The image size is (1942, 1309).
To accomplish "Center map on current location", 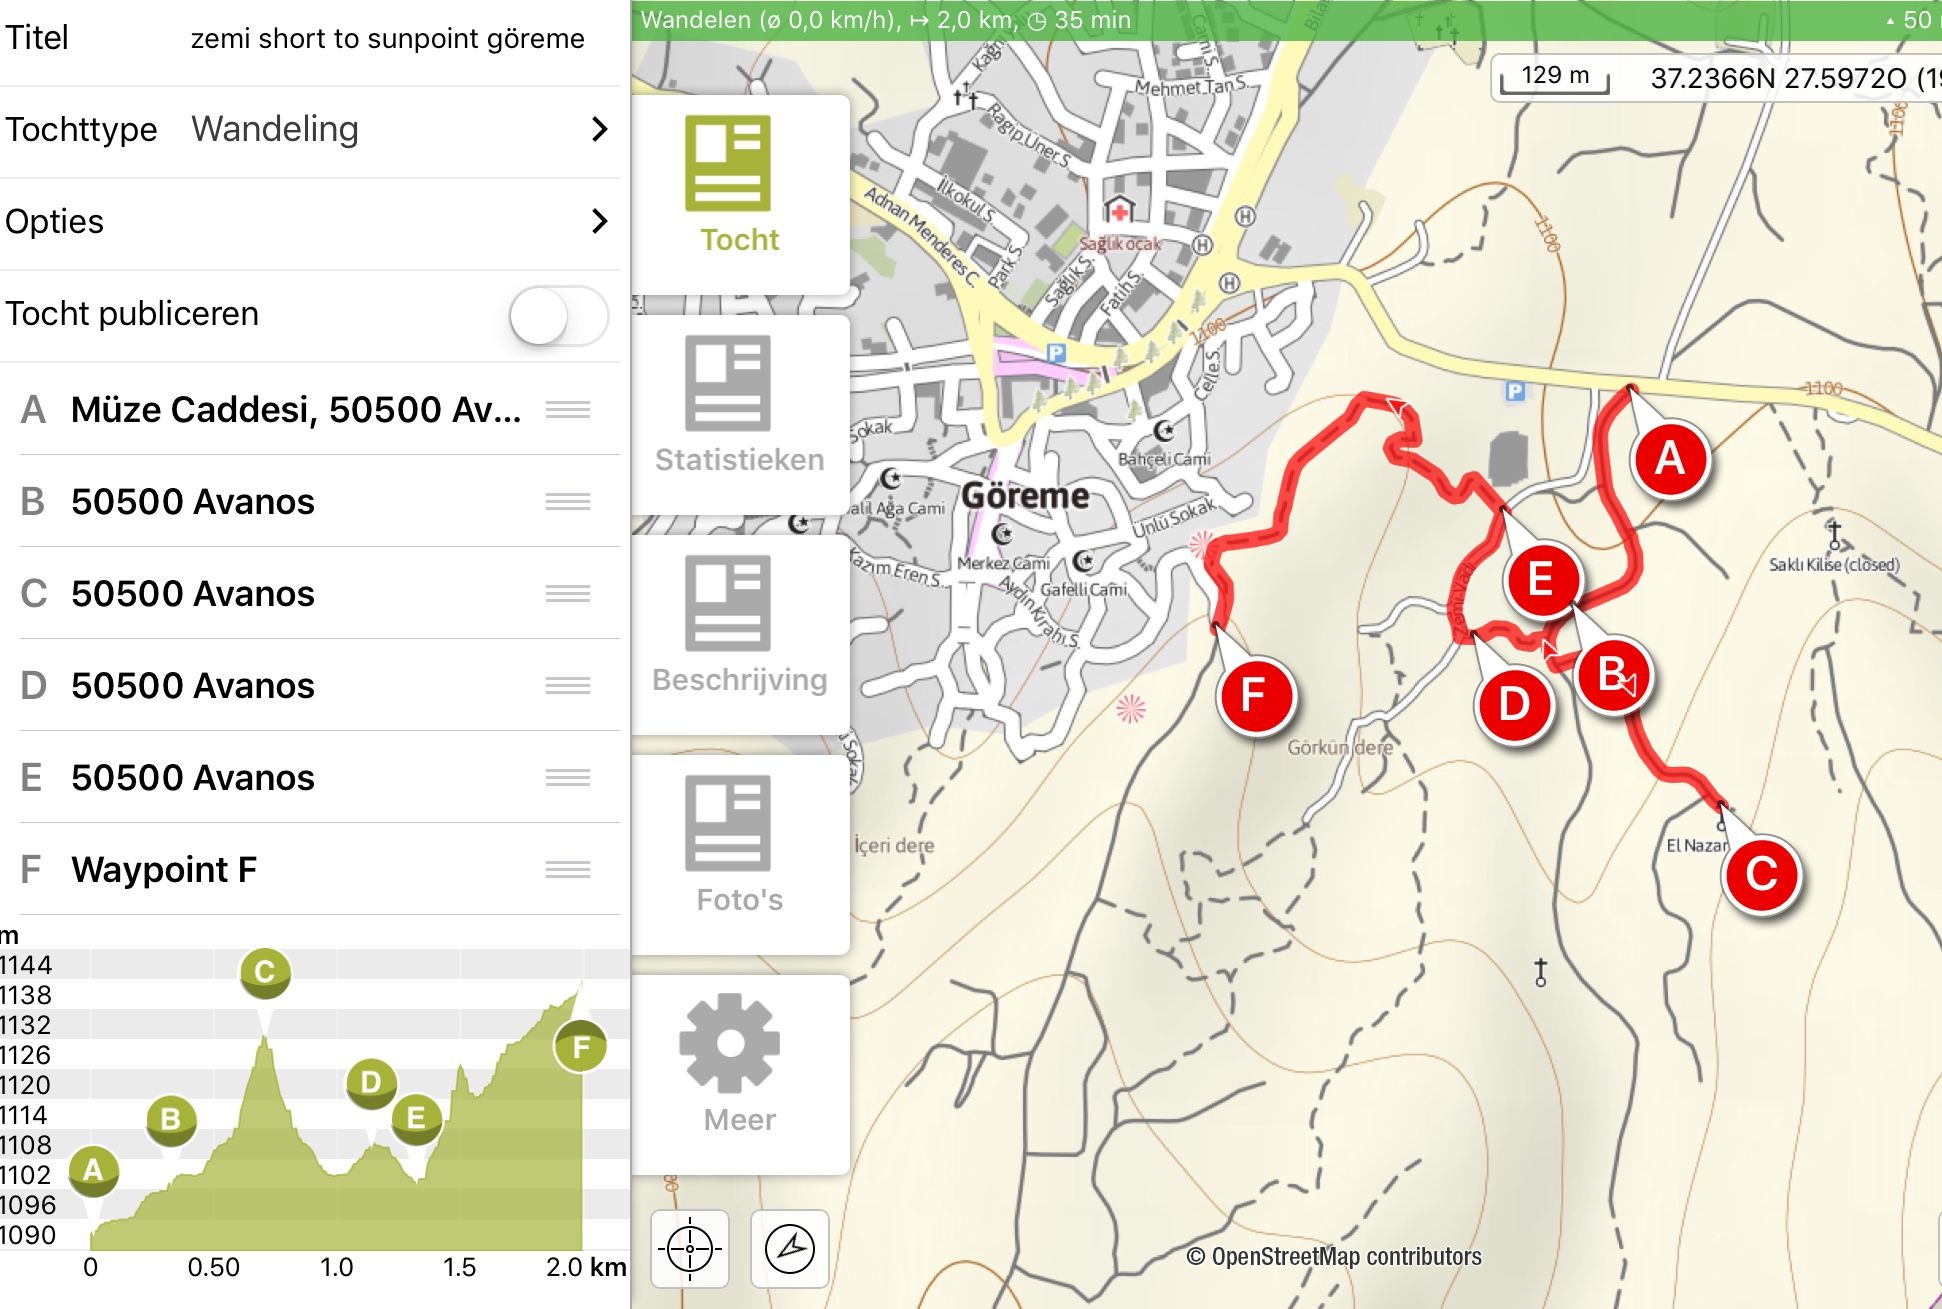I will [689, 1248].
